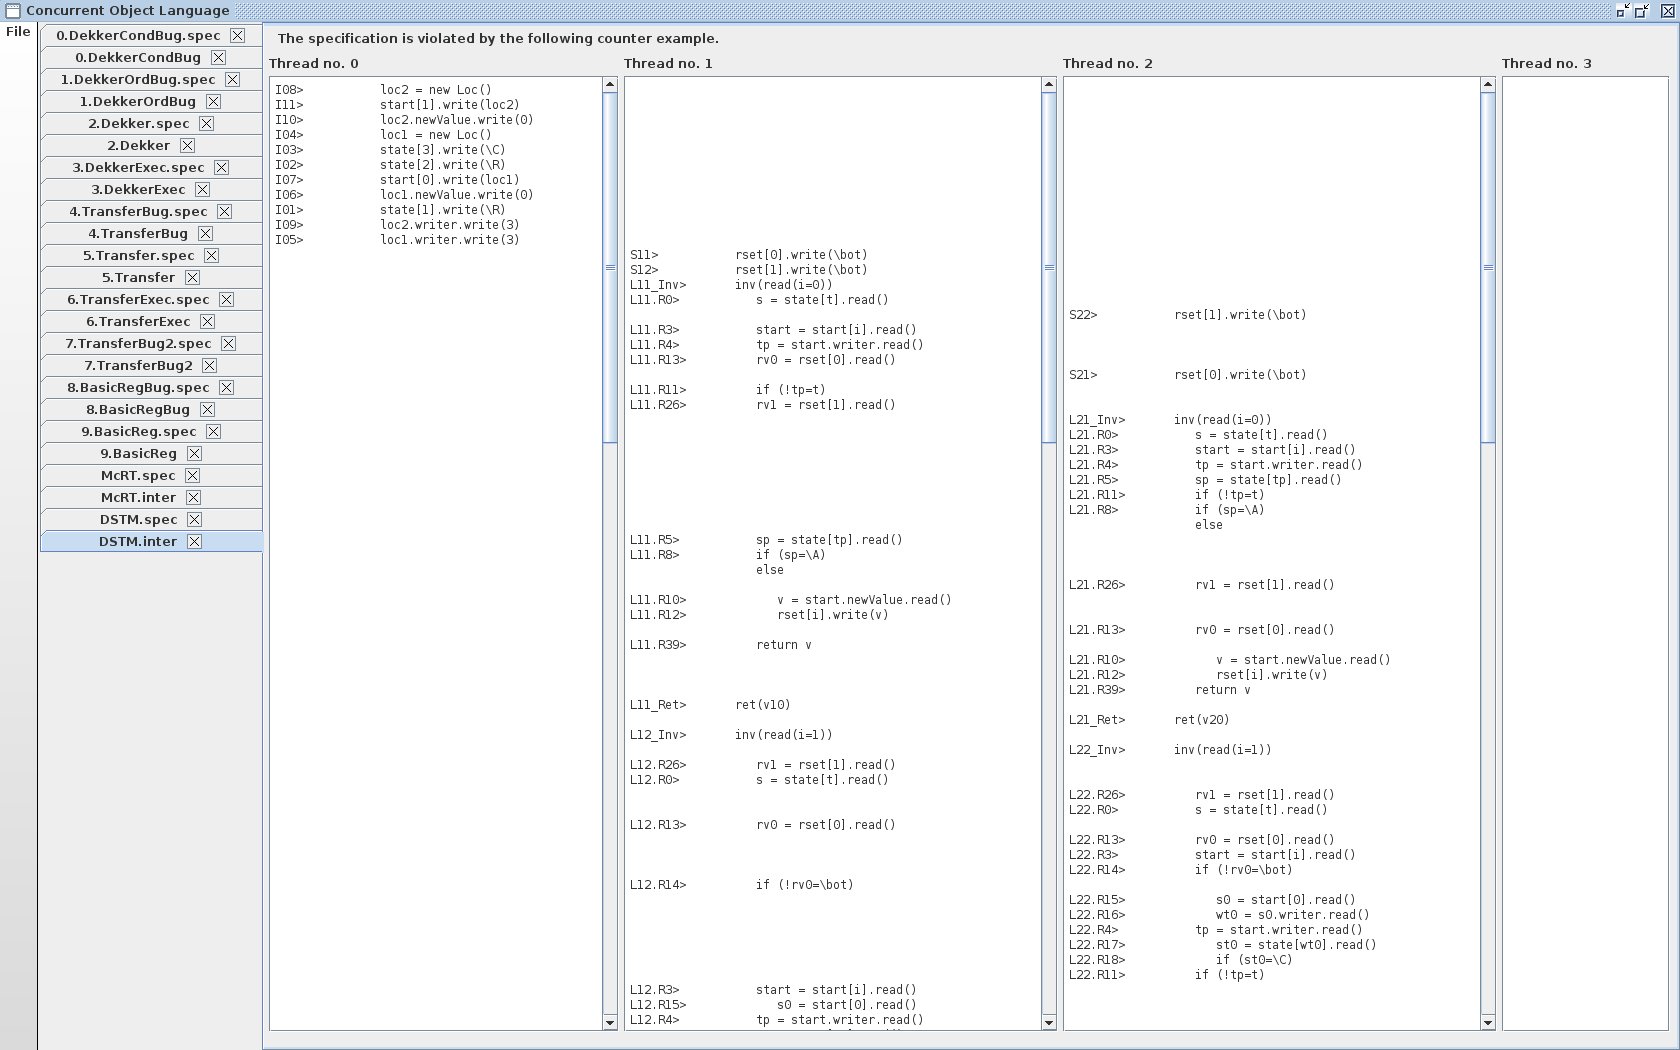
Task: Switch to the 8.BasicRegBug.spec tab
Action: point(151,387)
